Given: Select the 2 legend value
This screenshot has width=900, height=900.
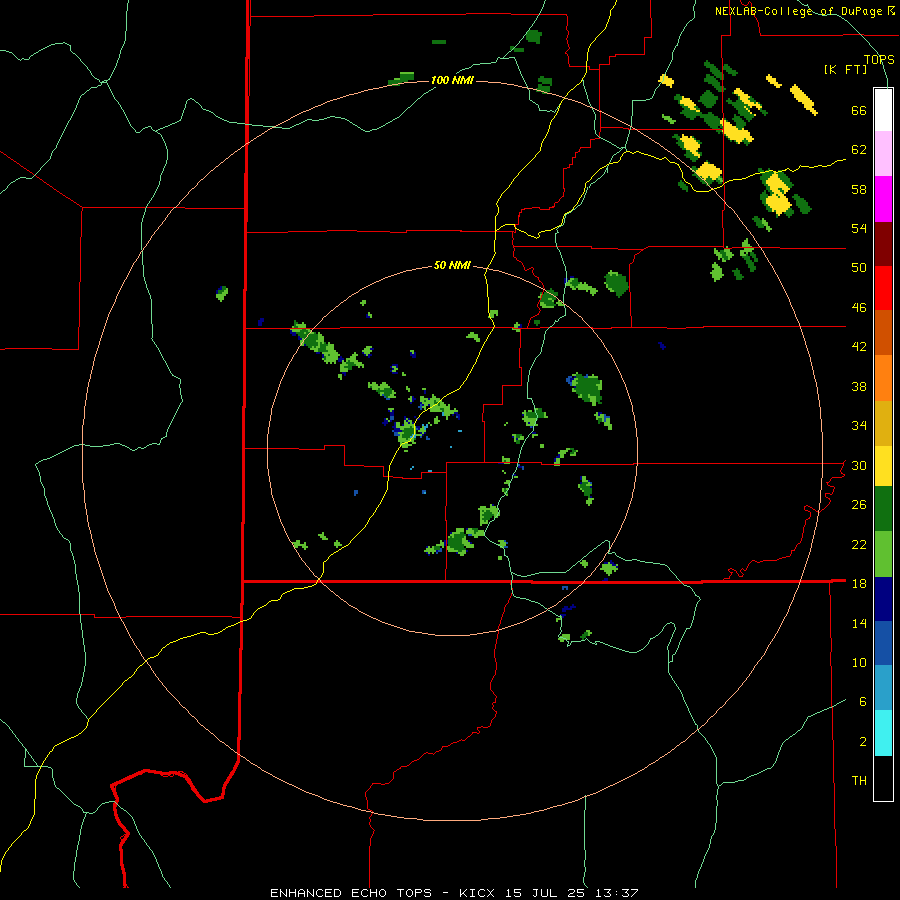Looking at the screenshot, I should (863, 742).
